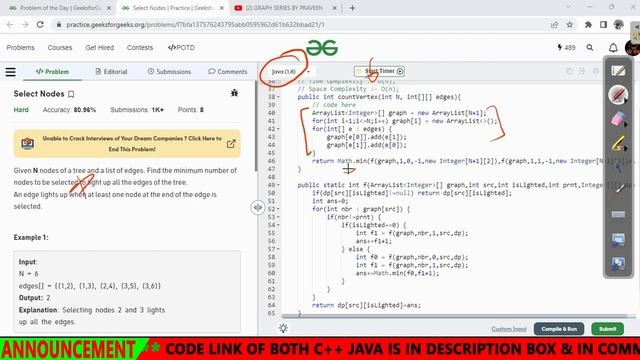Click the code editor horizontal scrollbar
The height and width of the screenshot is (360, 640).
pyautogui.click(x=454, y=316)
